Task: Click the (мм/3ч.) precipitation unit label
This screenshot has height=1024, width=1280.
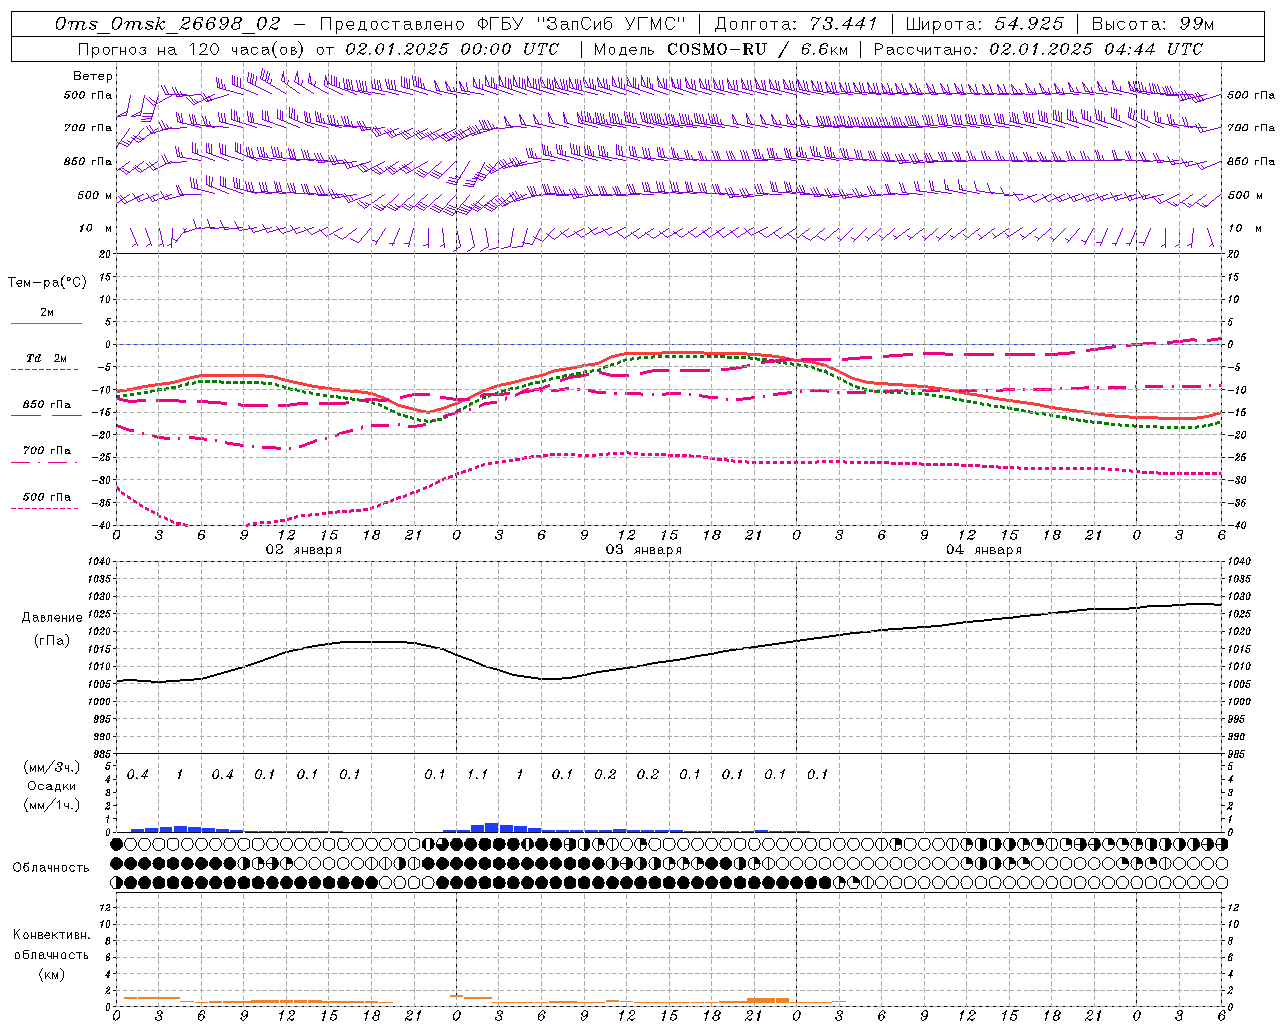Action: point(52,767)
